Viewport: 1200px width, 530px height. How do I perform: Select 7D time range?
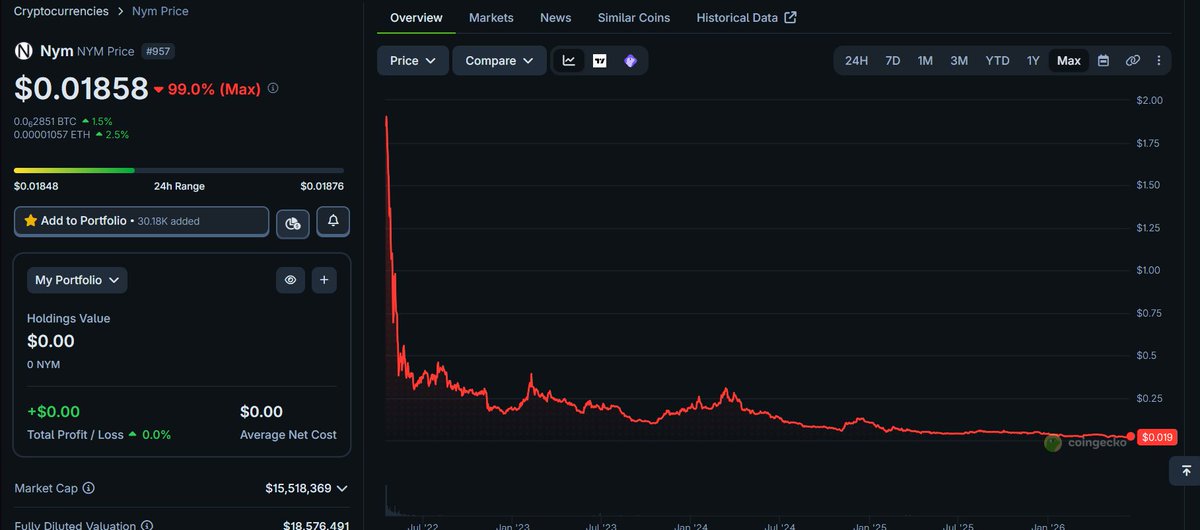(893, 61)
